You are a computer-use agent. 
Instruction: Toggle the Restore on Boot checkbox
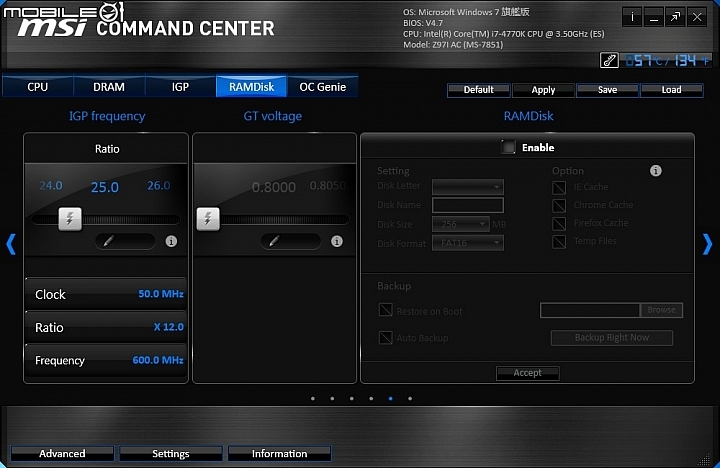tap(385, 310)
